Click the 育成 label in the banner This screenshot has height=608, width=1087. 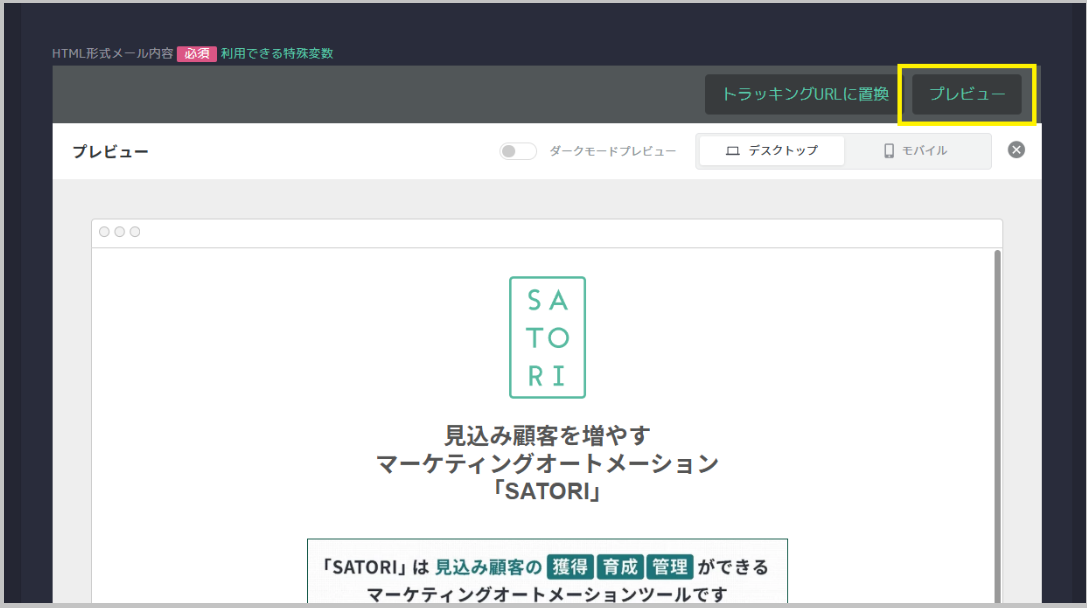click(x=620, y=567)
